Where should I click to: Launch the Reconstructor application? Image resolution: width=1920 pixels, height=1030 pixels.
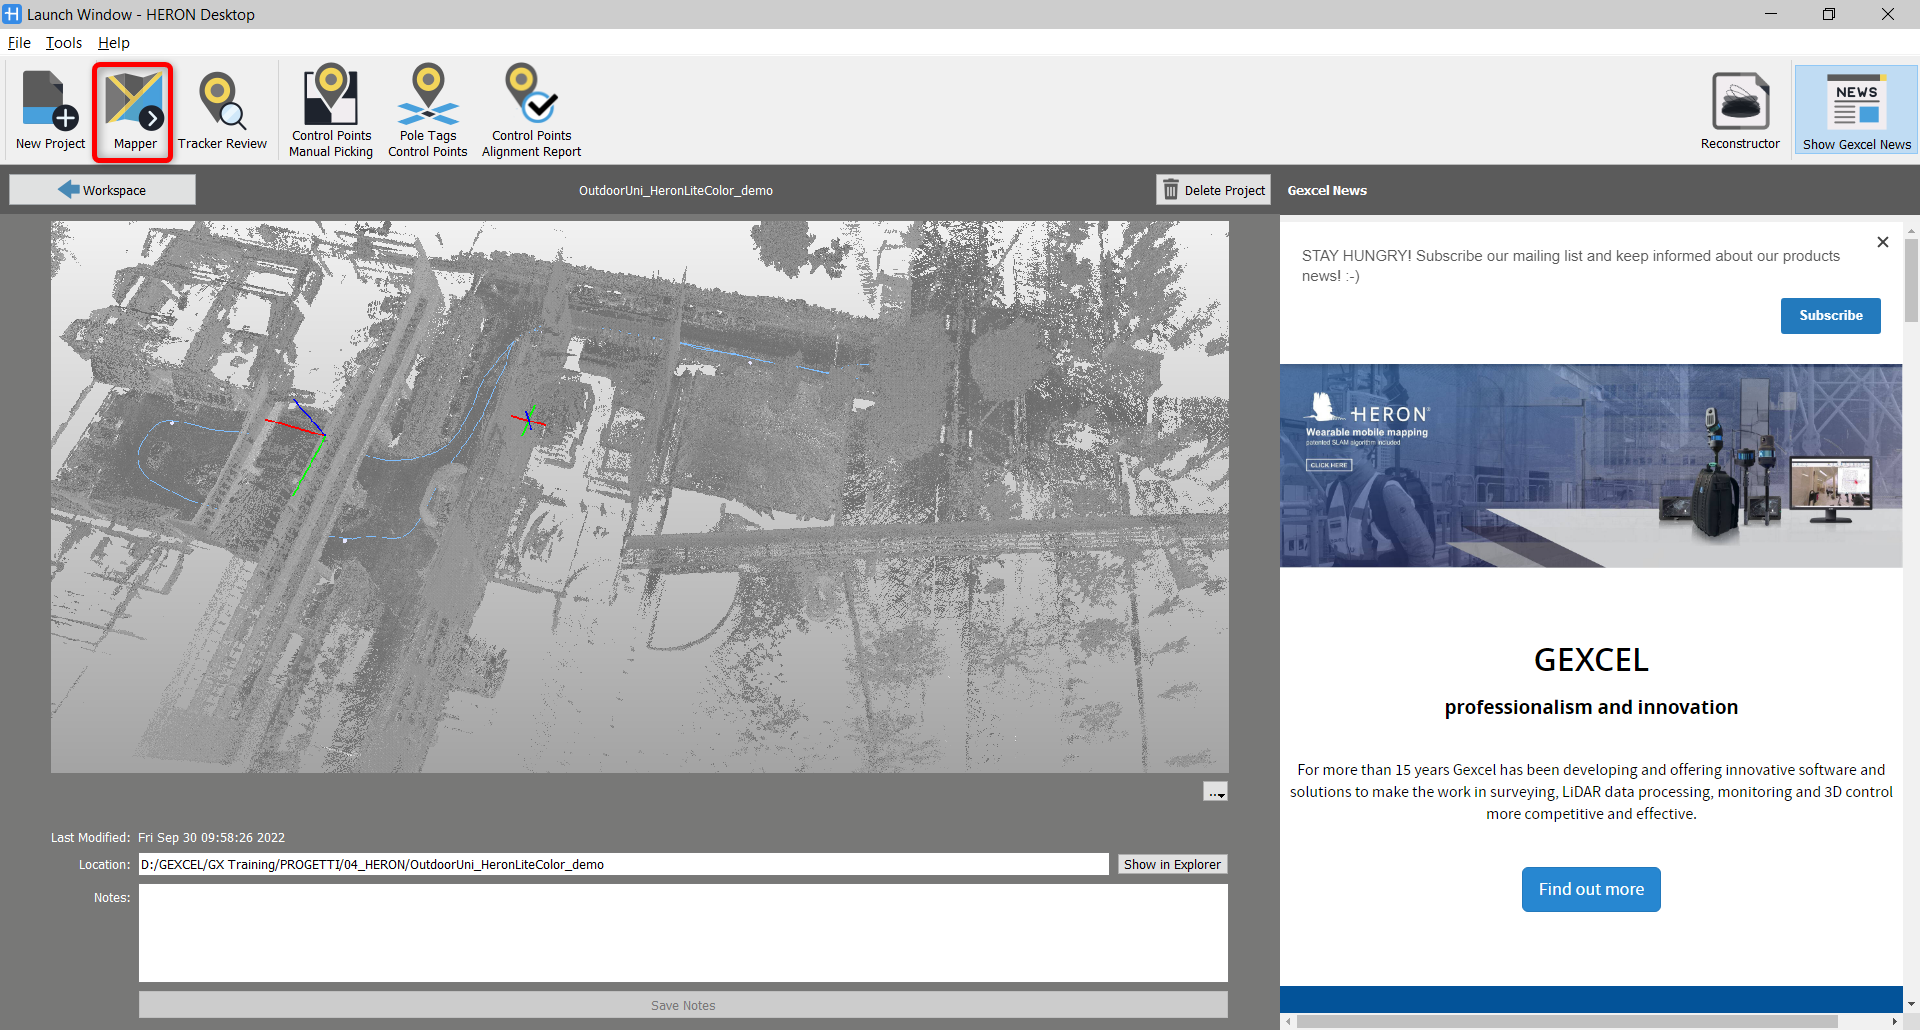click(x=1740, y=110)
